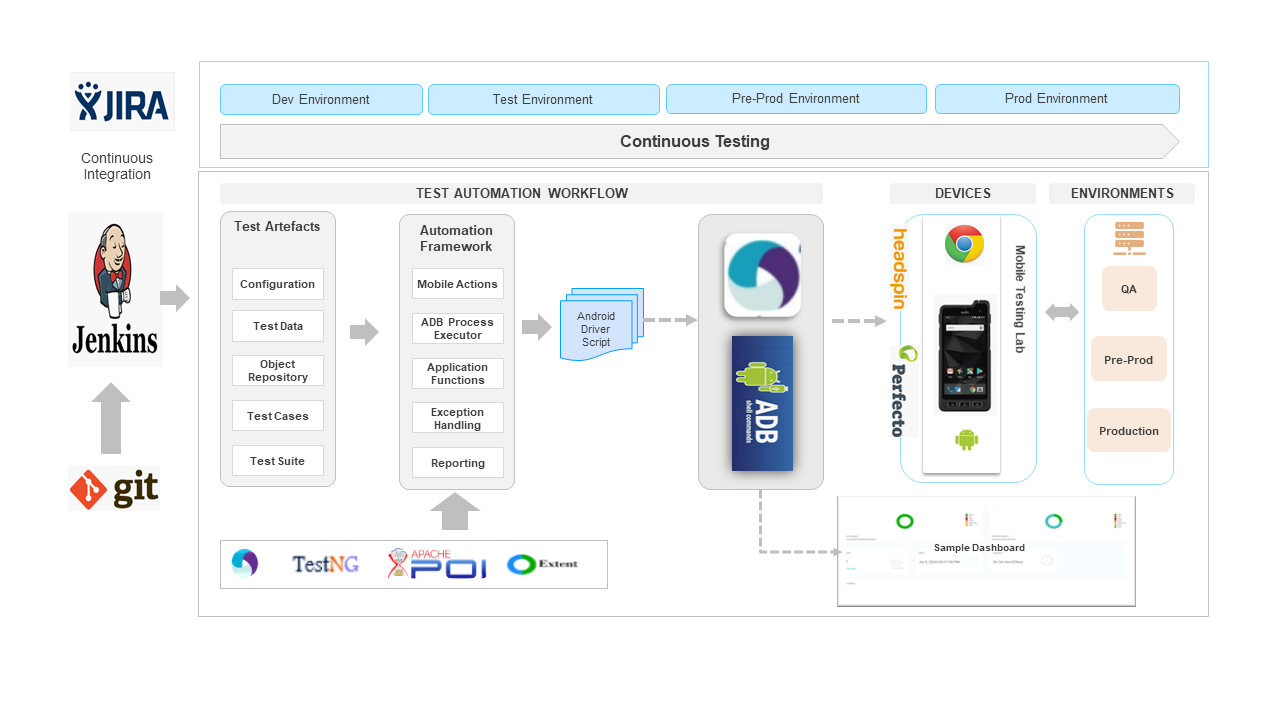Click the ADB Process Executor box
The height and width of the screenshot is (720, 1280).
(457, 329)
